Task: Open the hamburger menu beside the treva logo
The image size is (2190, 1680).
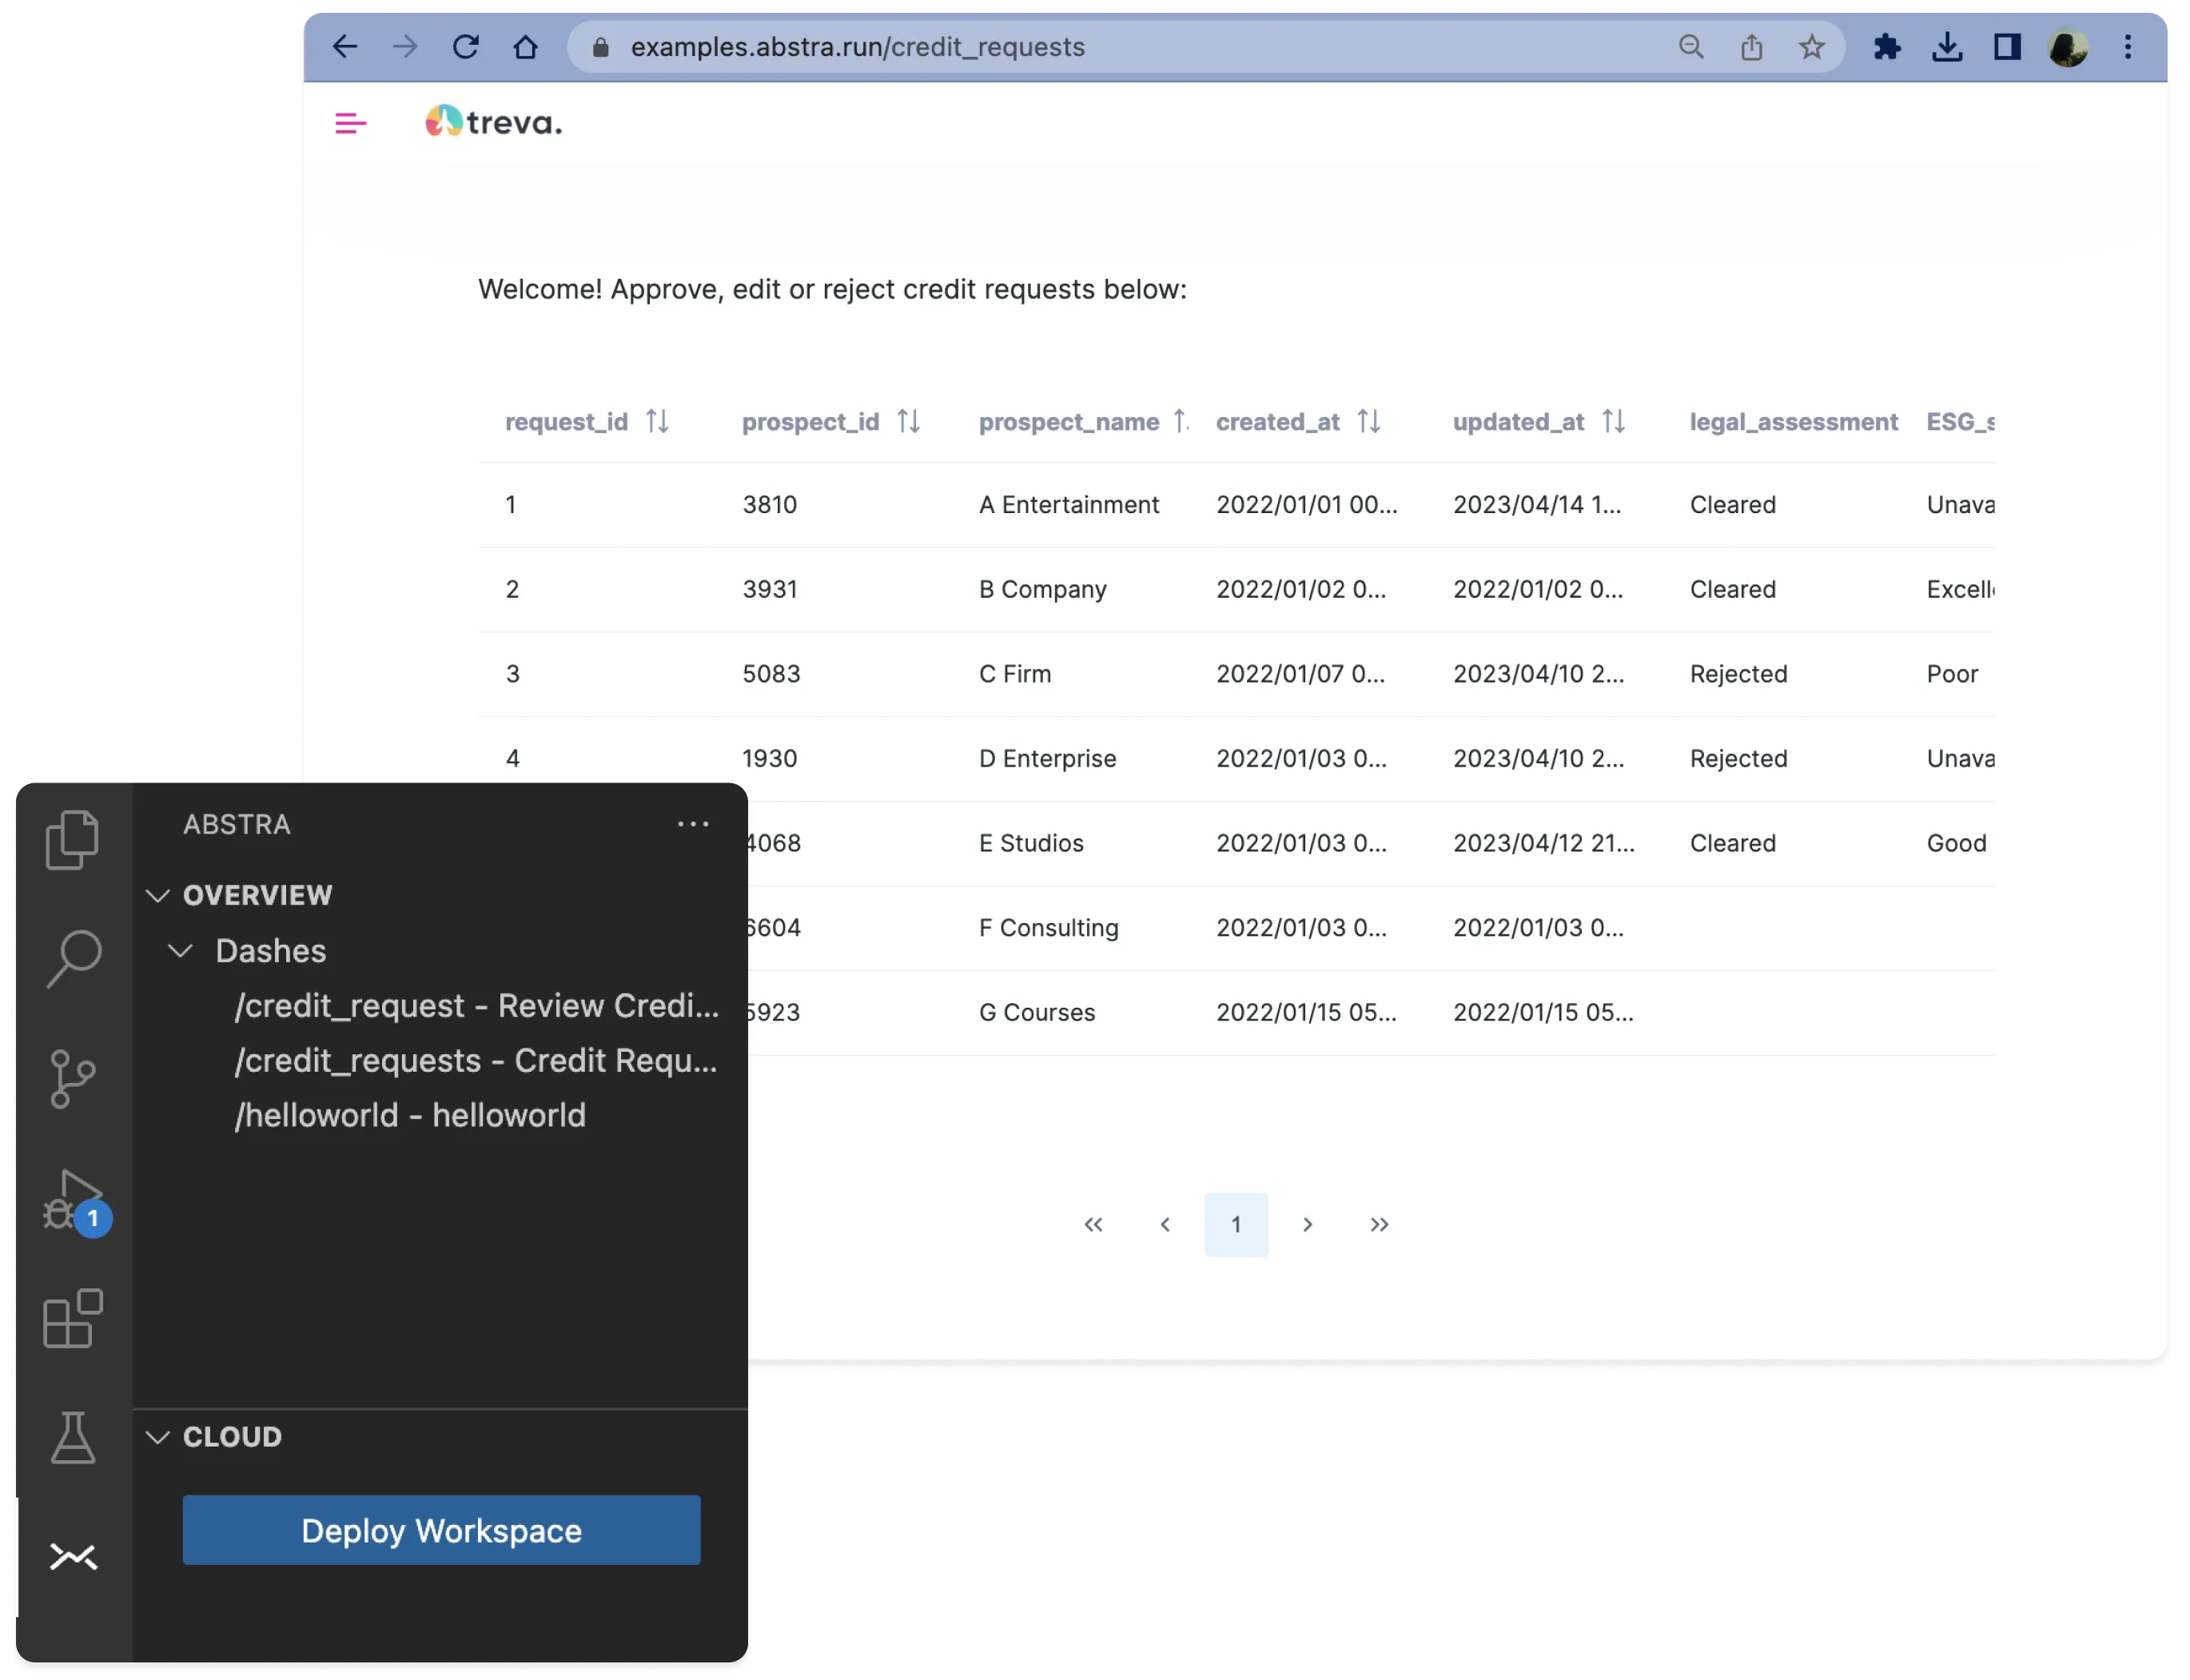Action: coord(350,123)
